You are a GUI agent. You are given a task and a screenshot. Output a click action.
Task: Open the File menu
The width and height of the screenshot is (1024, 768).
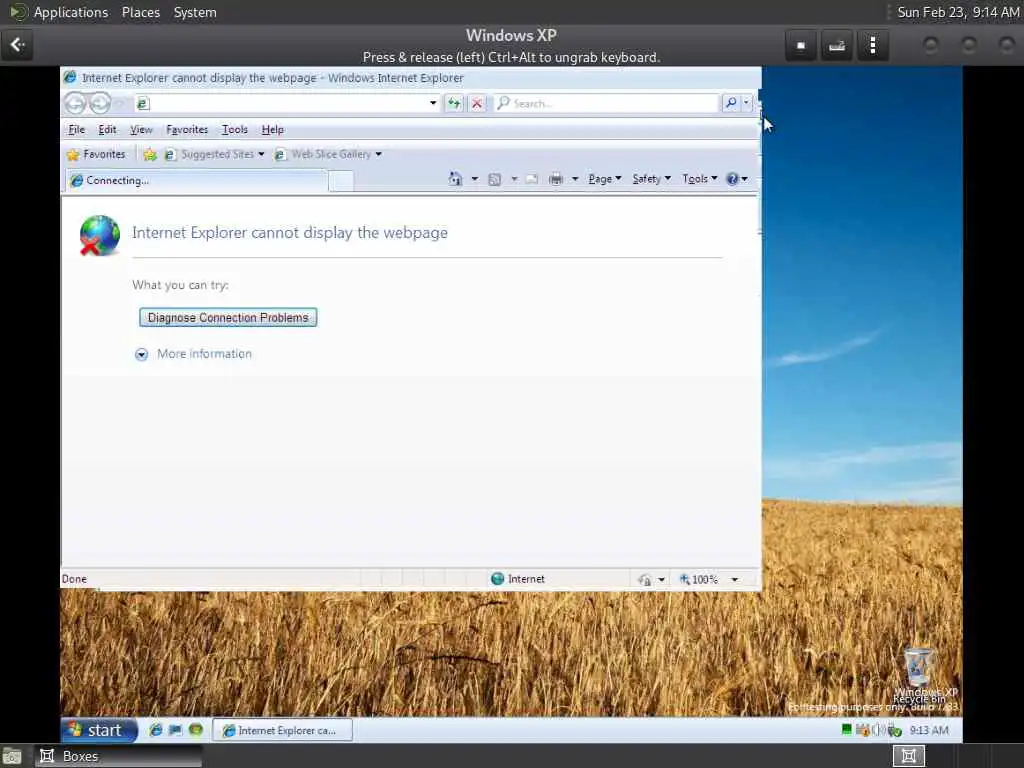click(76, 130)
